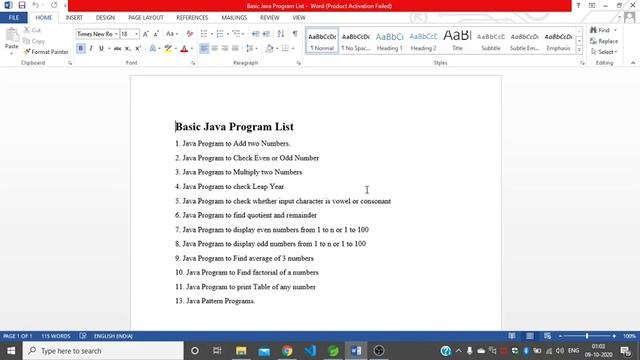The width and height of the screenshot is (640, 360).
Task: Toggle Show/Hide paragraph marks
Action: pyautogui.click(x=295, y=34)
